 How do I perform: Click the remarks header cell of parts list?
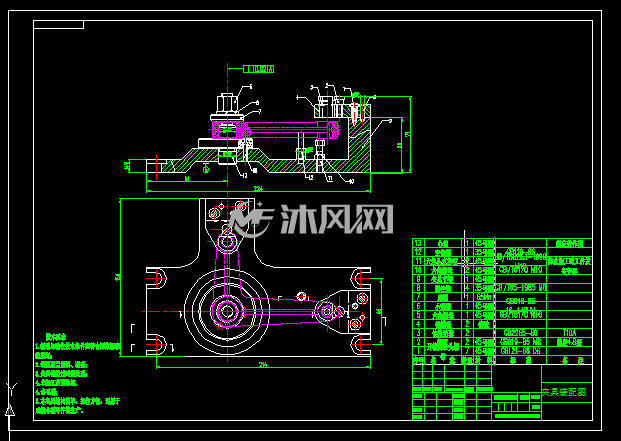click(569, 360)
